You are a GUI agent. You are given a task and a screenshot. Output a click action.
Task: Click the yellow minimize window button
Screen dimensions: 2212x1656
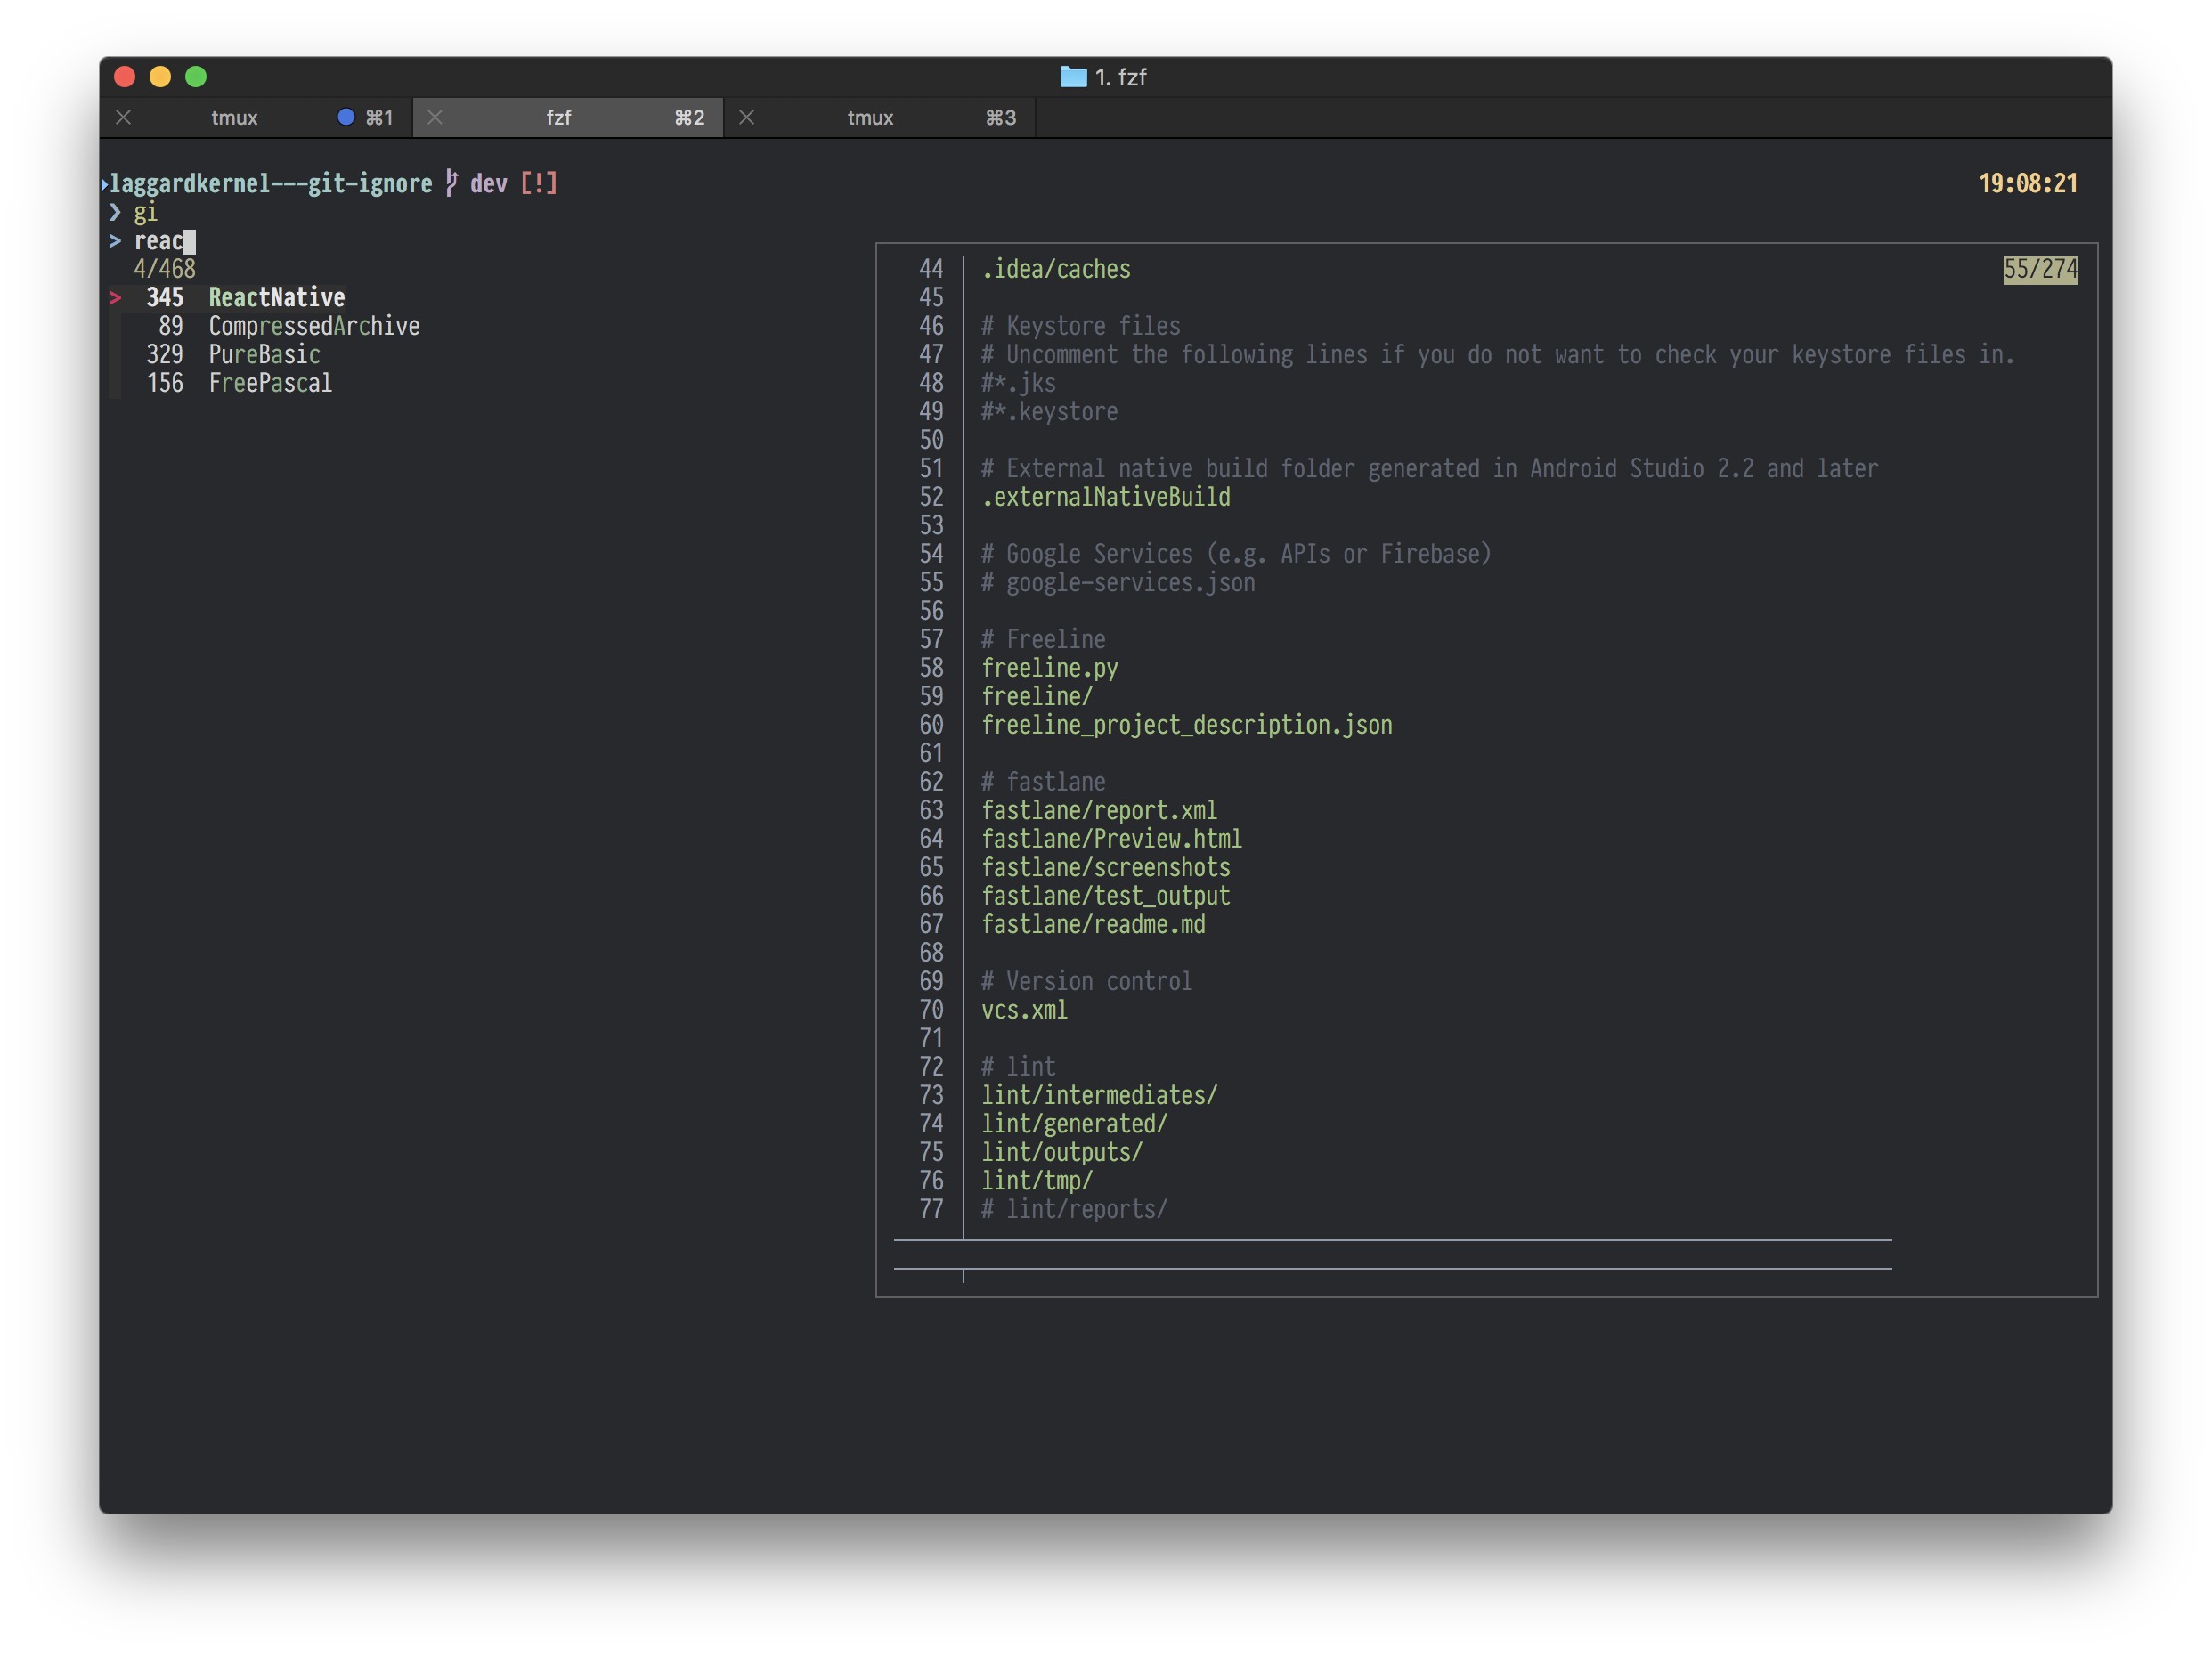tap(160, 77)
